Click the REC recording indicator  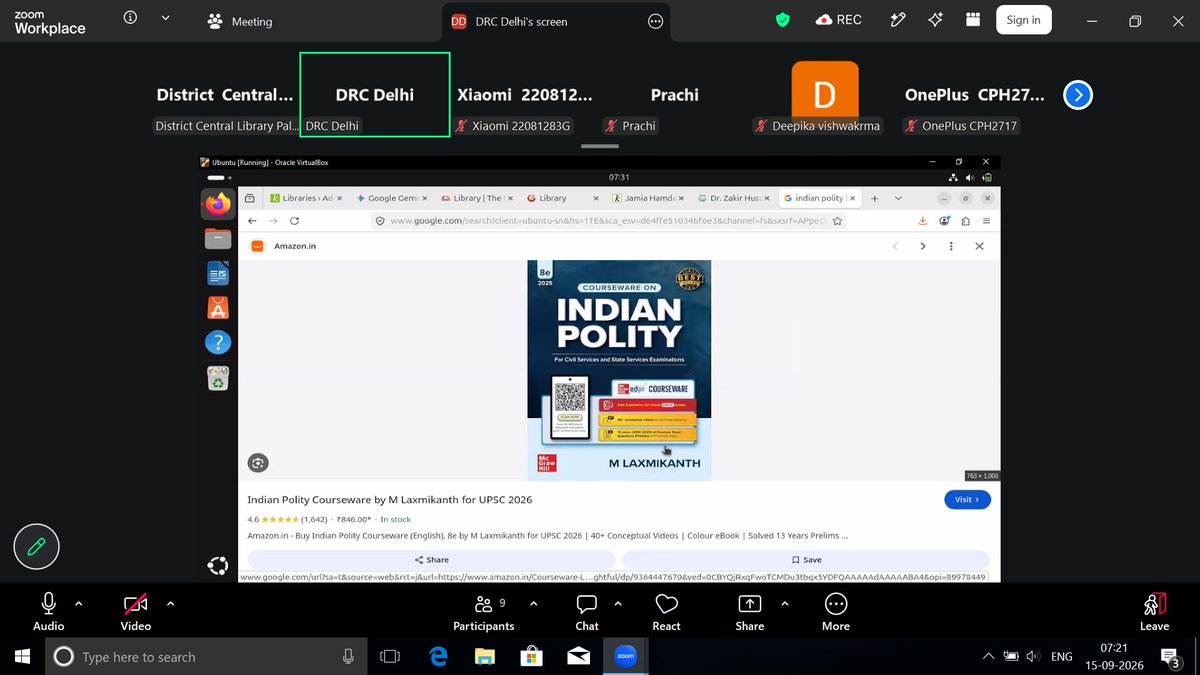tap(838, 20)
